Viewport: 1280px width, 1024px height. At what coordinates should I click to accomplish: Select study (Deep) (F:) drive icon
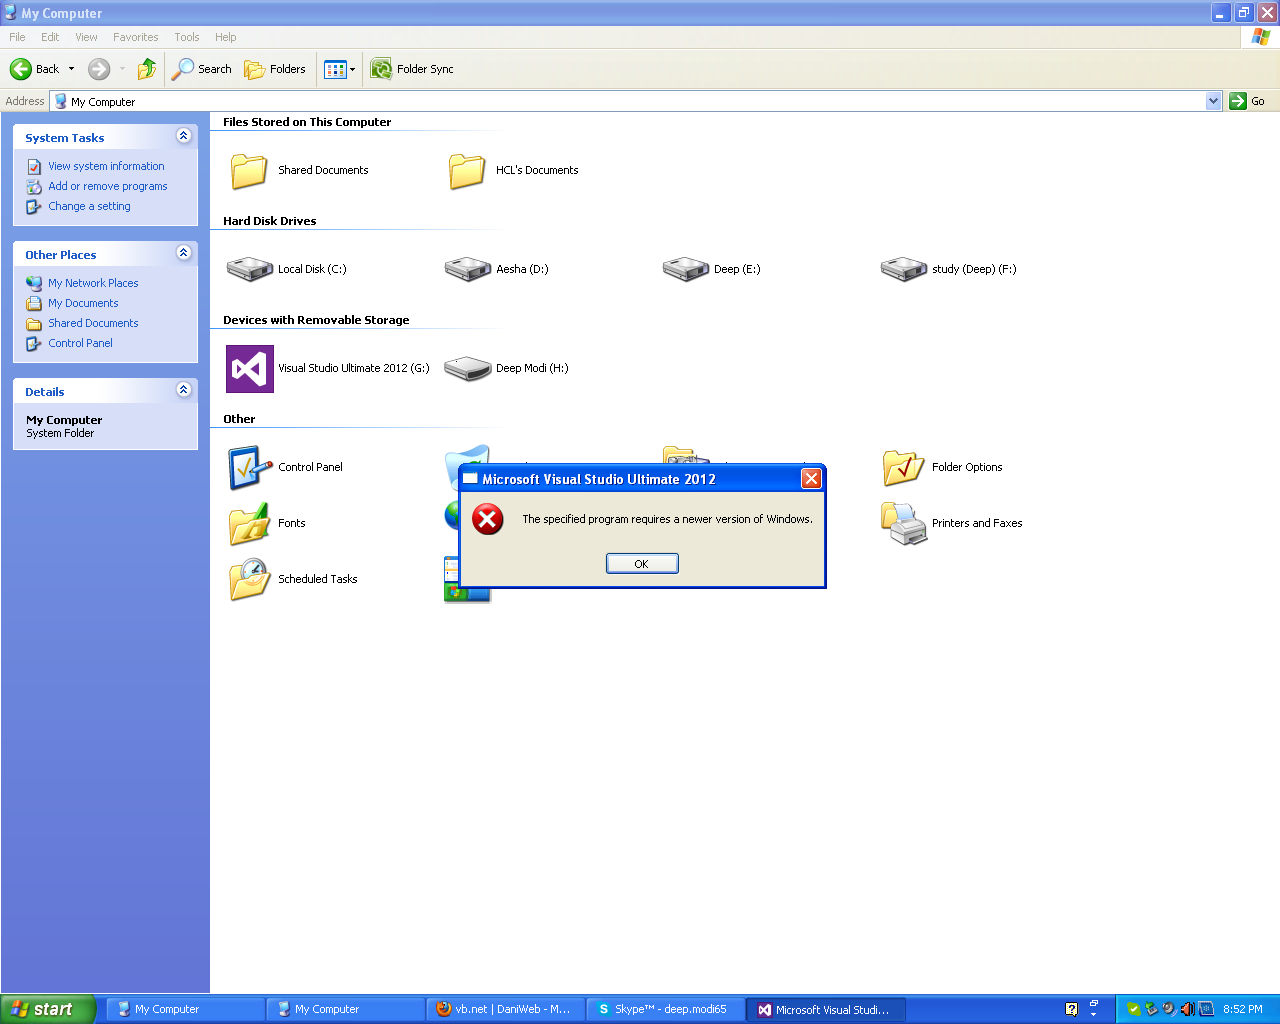[904, 269]
